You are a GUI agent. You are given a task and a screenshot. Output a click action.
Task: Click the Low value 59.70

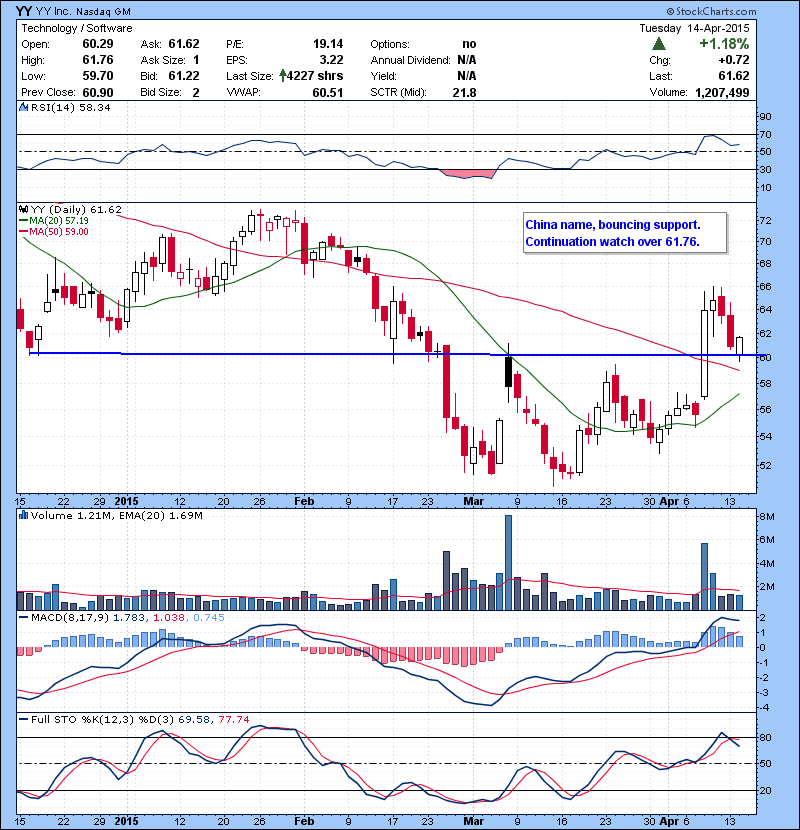(98, 76)
